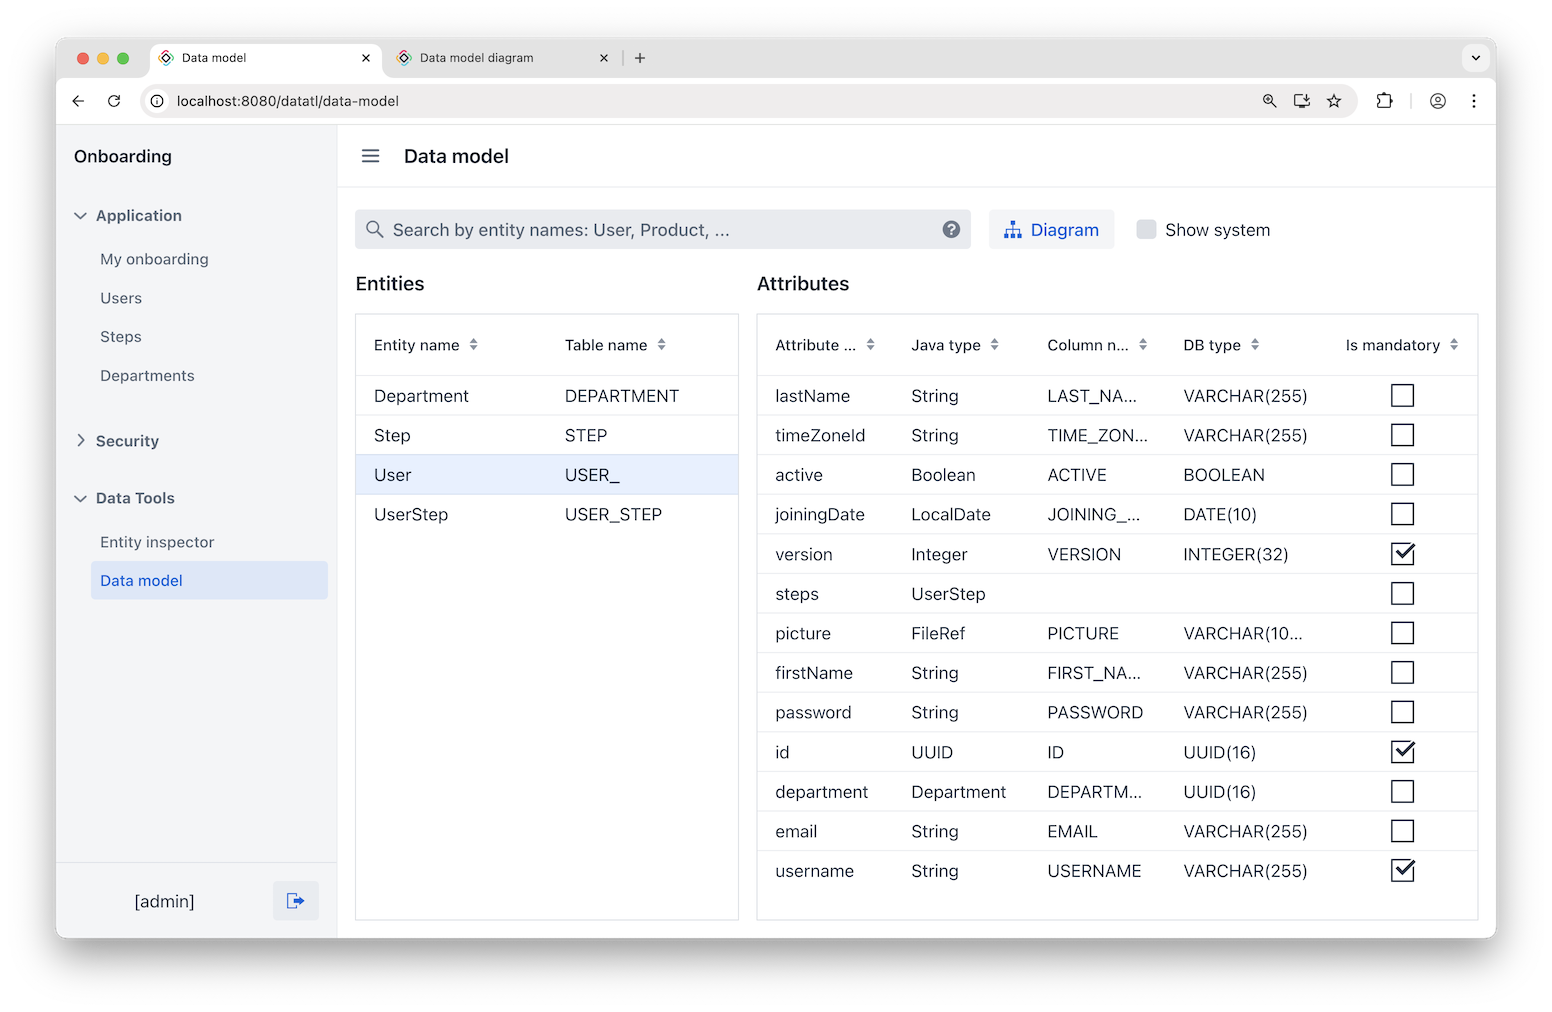The height and width of the screenshot is (1012, 1552).
Task: Mark the email attribute as mandatory
Action: [1402, 830]
